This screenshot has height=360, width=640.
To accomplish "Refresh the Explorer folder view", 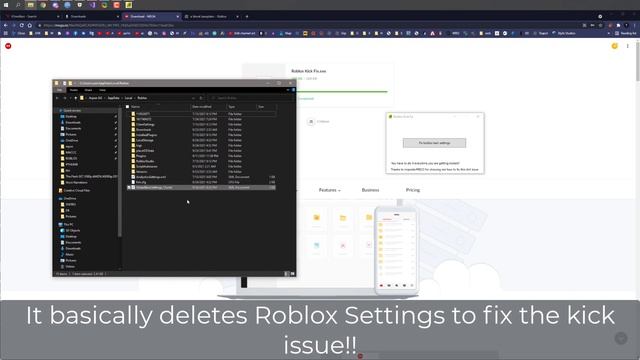I will [201, 98].
